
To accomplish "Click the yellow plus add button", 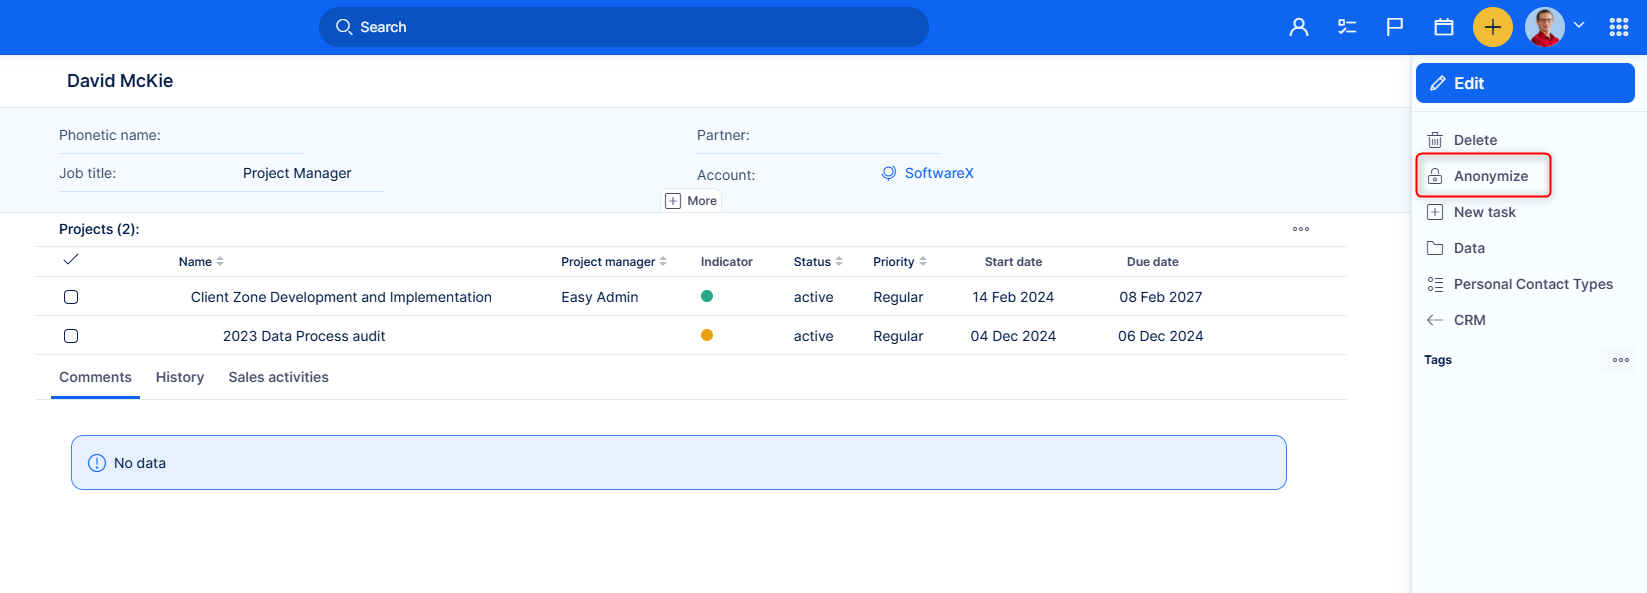I will tap(1492, 27).
